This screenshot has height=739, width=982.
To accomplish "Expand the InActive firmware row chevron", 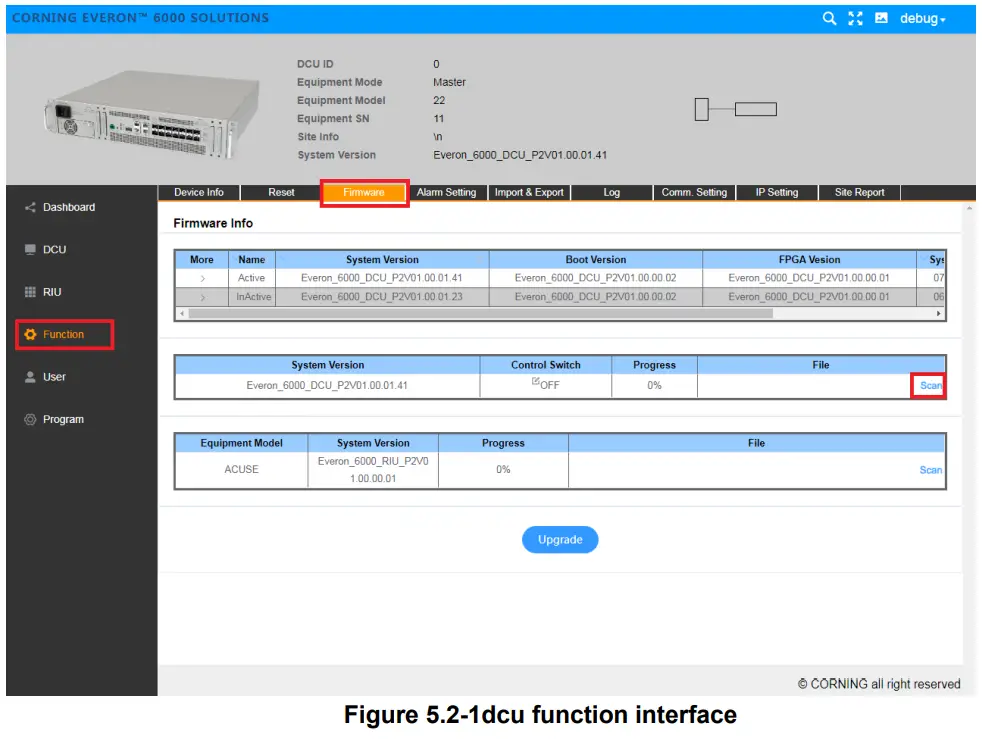I will tap(202, 297).
